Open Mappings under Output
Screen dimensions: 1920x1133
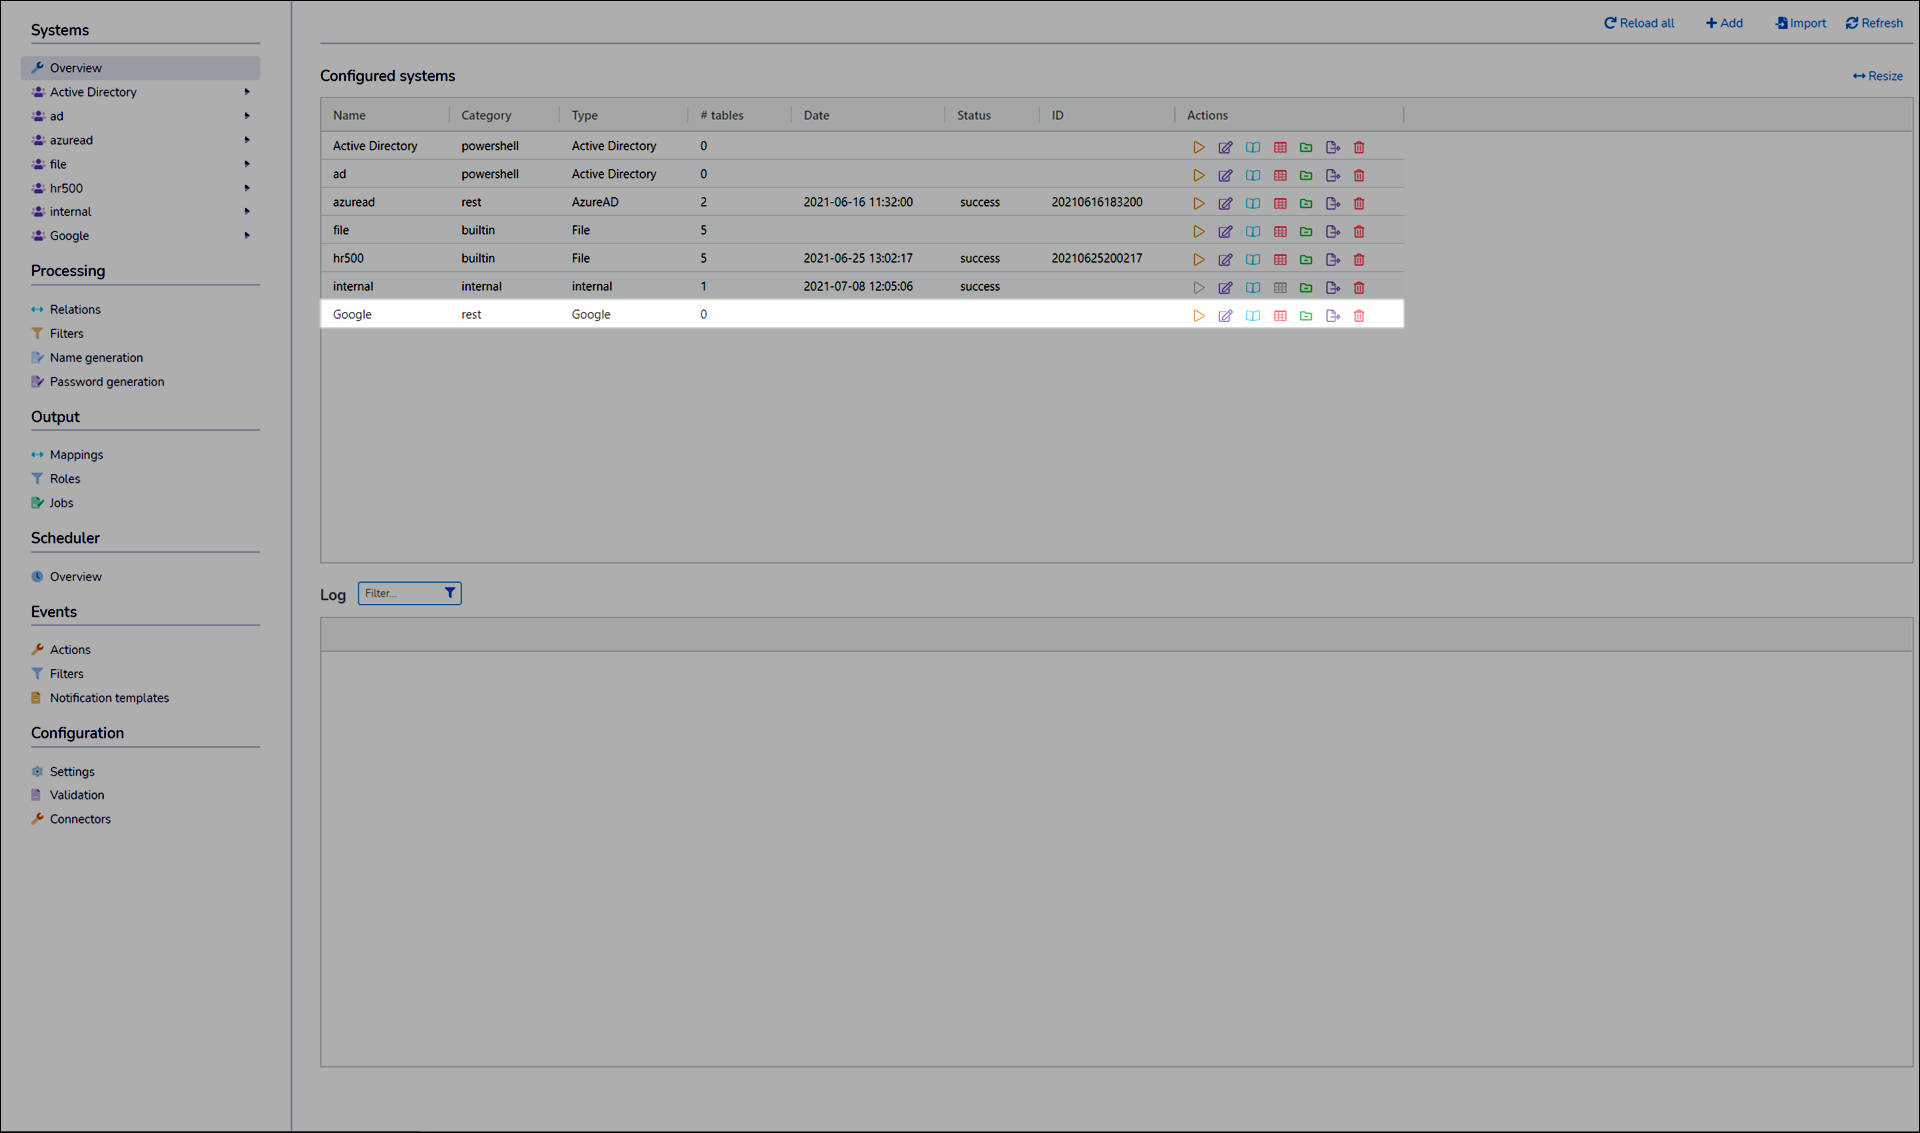tap(76, 455)
